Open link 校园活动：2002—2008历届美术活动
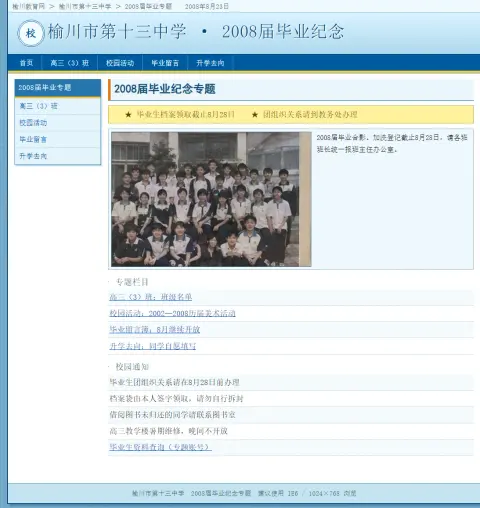 [172, 313]
